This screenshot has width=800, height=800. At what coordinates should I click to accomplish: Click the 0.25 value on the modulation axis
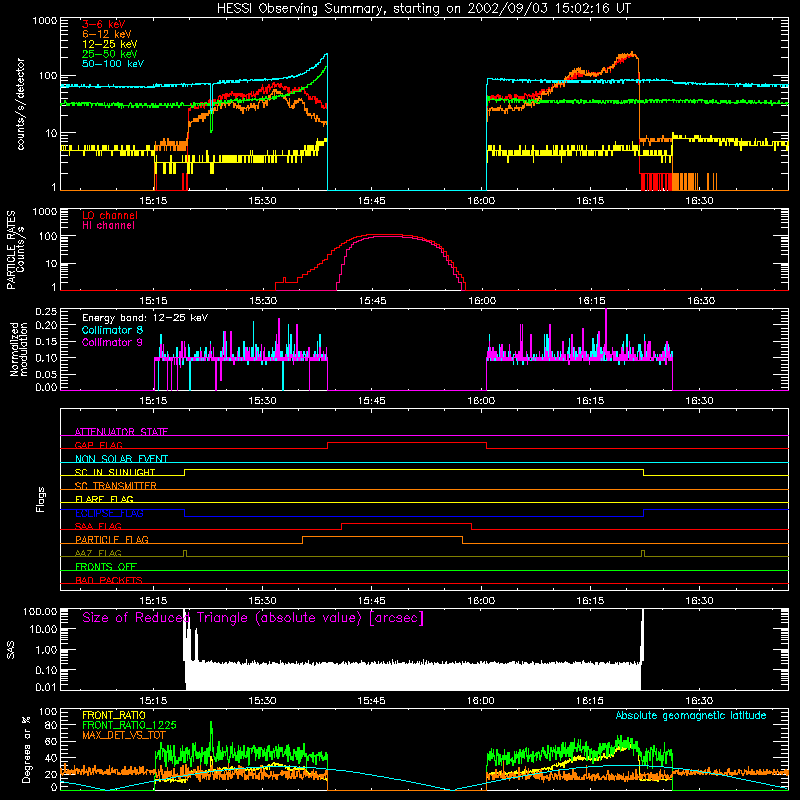46,311
